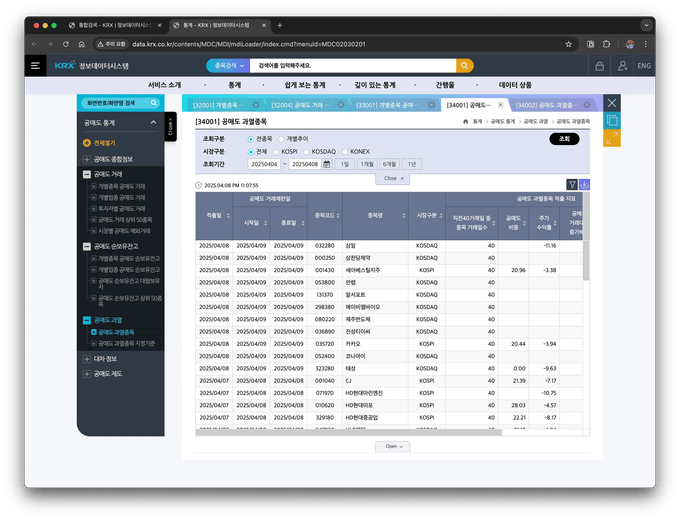Screen dimensions: 680x520
Task: Open the calendar date picker icon
Action: coord(327,164)
